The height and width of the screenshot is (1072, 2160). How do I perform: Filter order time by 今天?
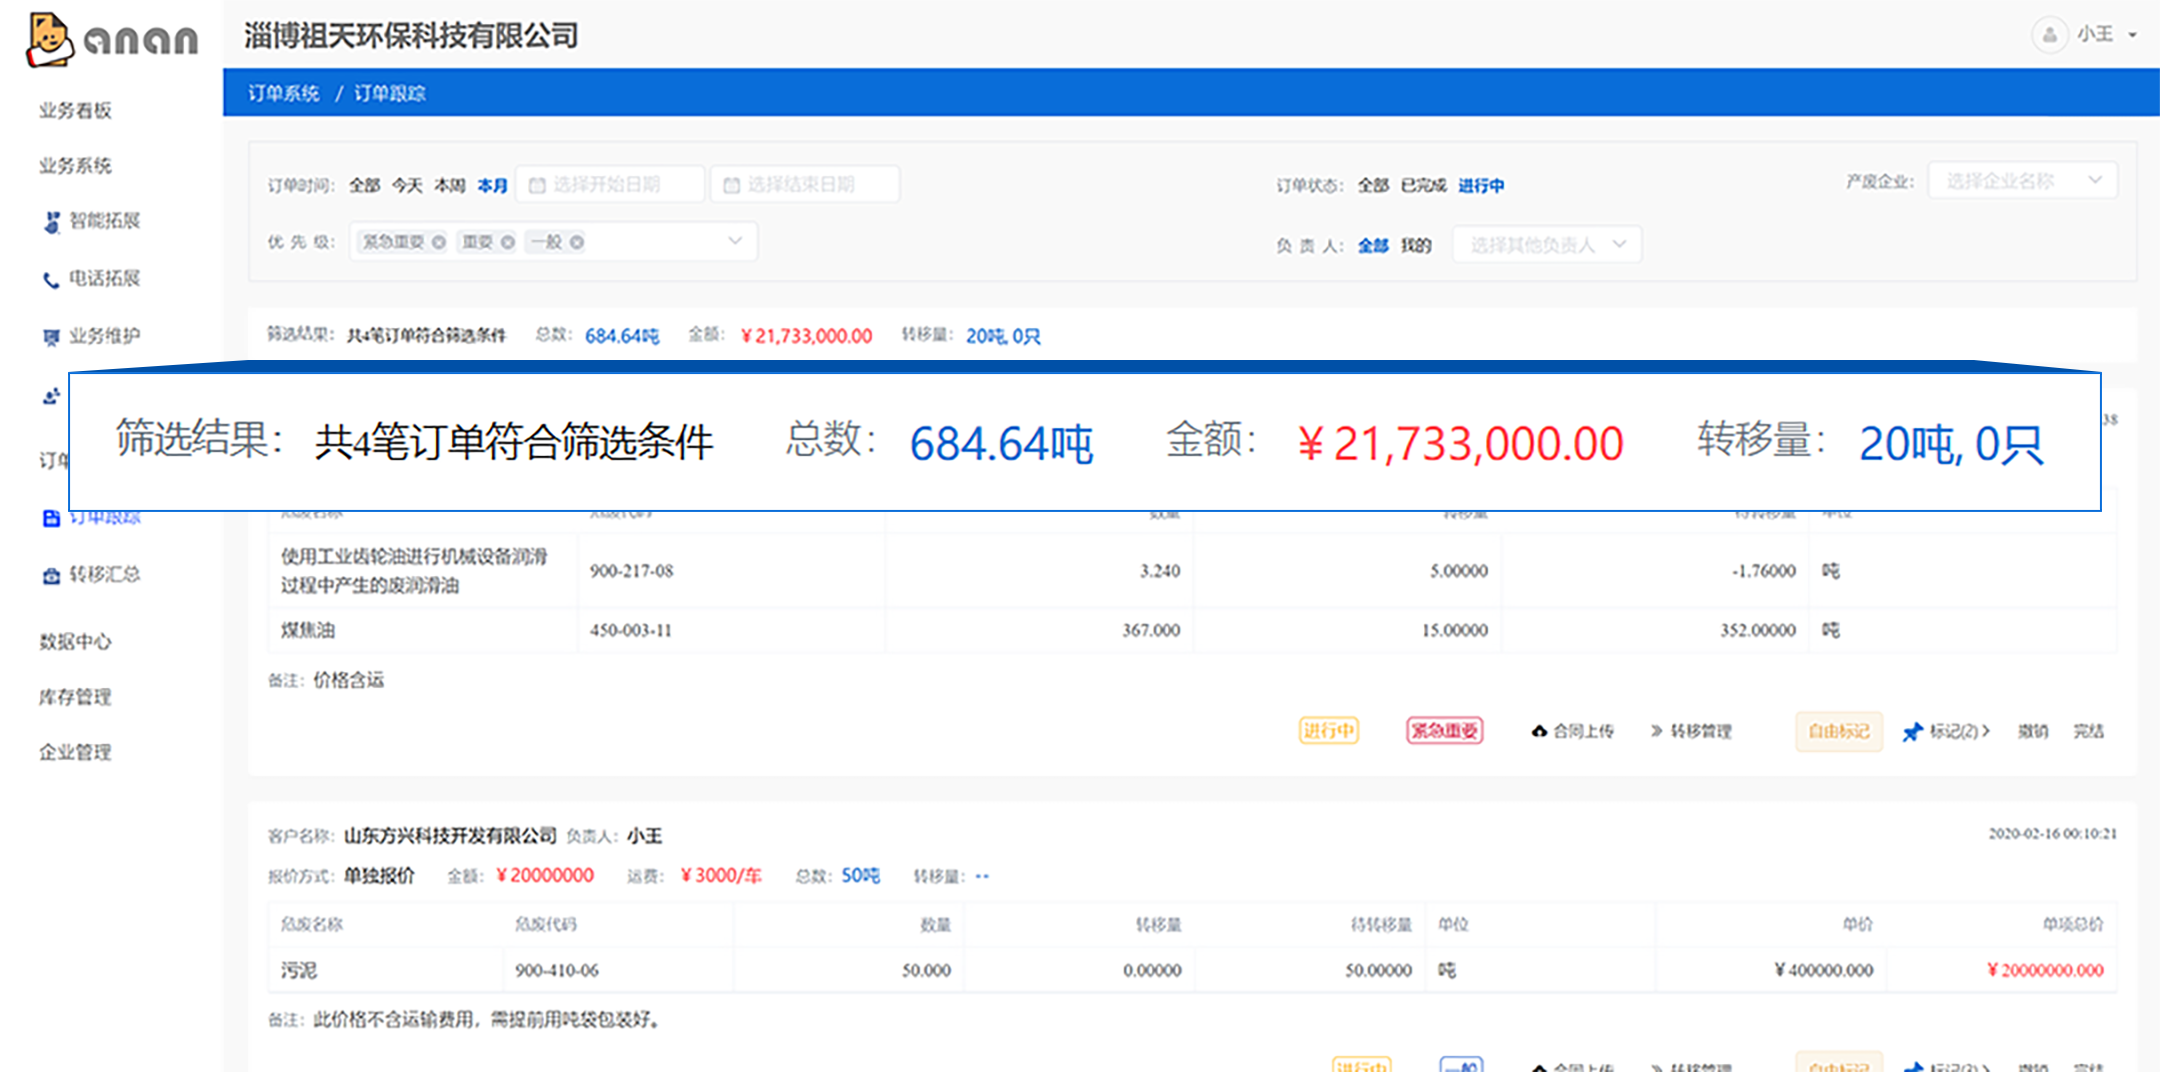(x=407, y=185)
